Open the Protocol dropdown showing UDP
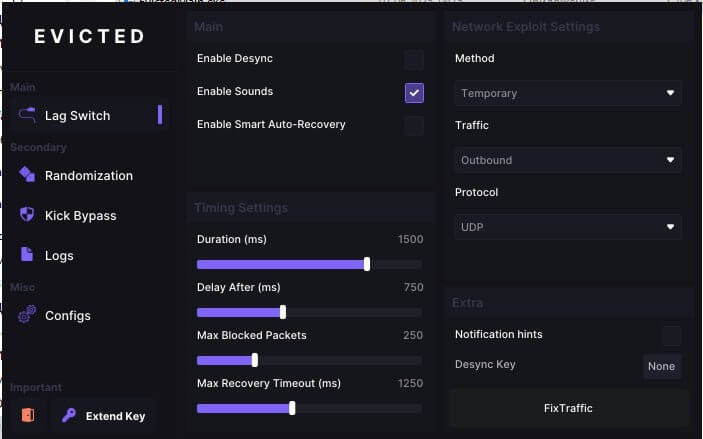 tap(567, 227)
